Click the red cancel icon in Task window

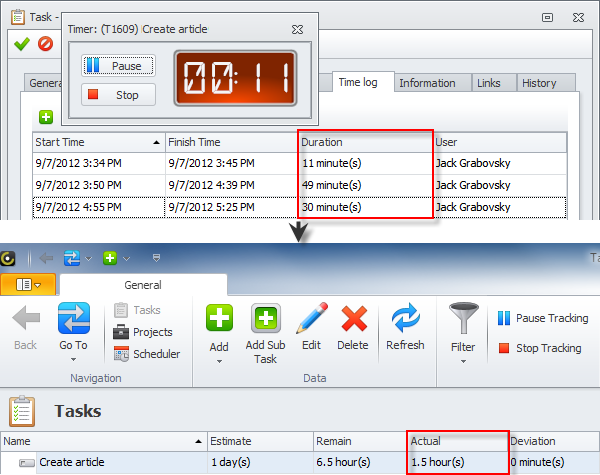click(45, 43)
